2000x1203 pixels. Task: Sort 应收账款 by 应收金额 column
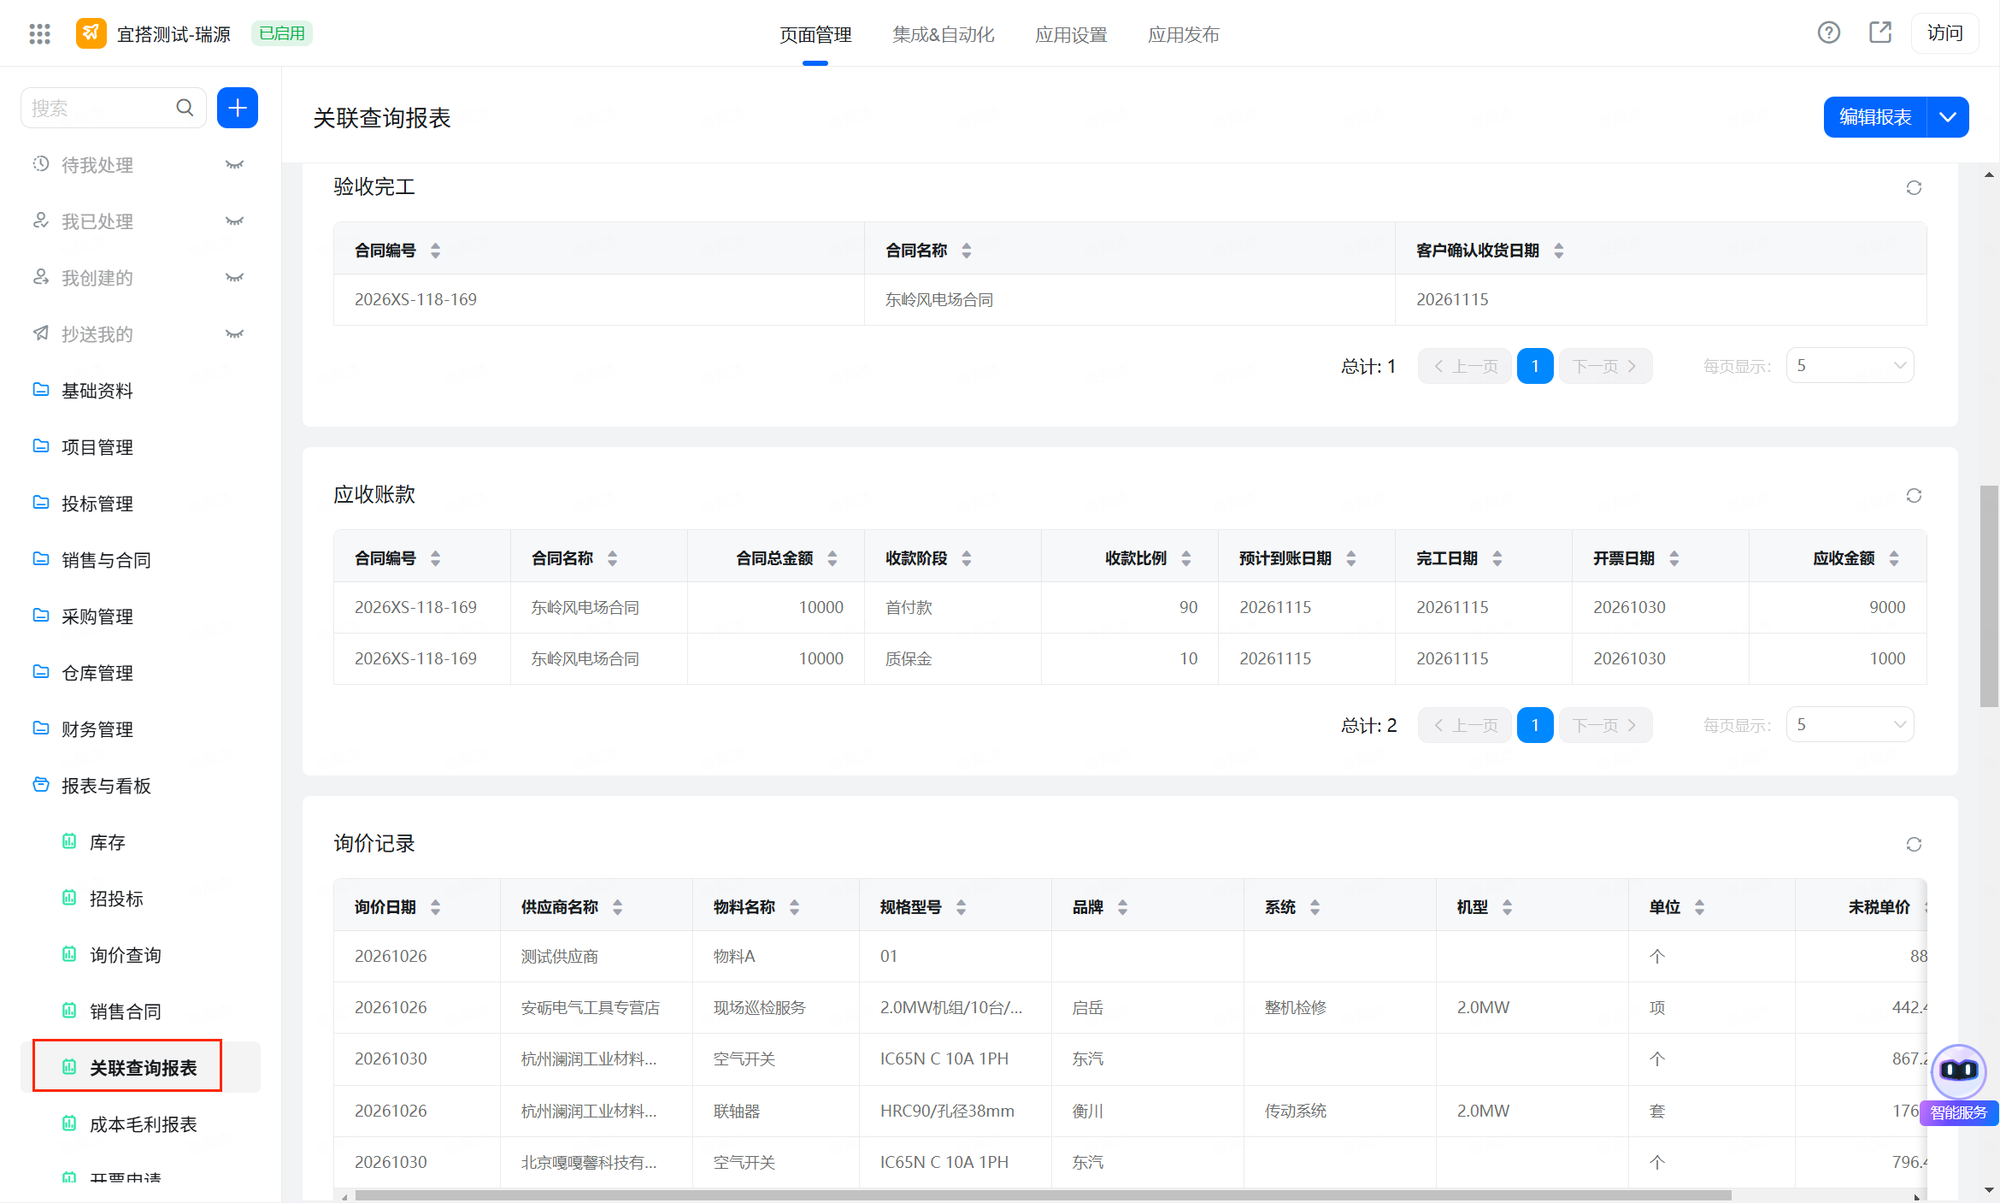tap(1894, 559)
